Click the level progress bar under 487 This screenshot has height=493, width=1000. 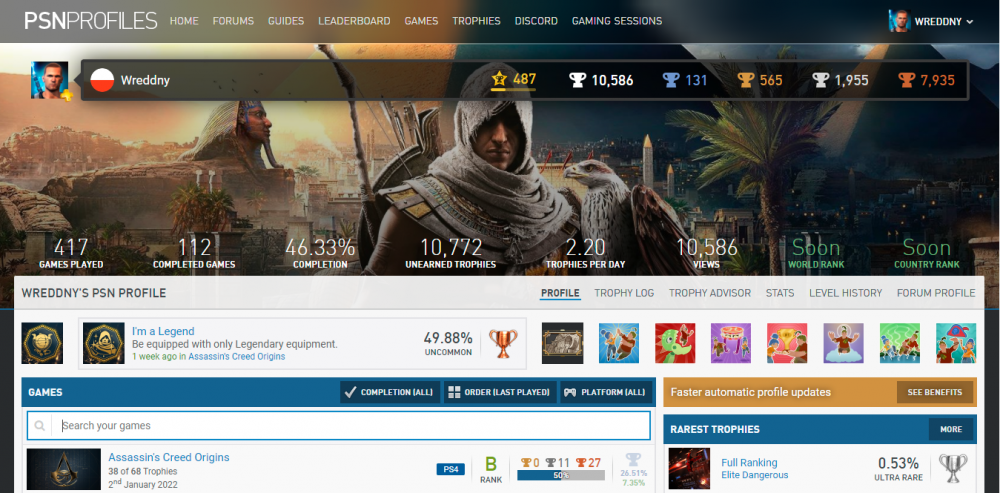click(513, 90)
